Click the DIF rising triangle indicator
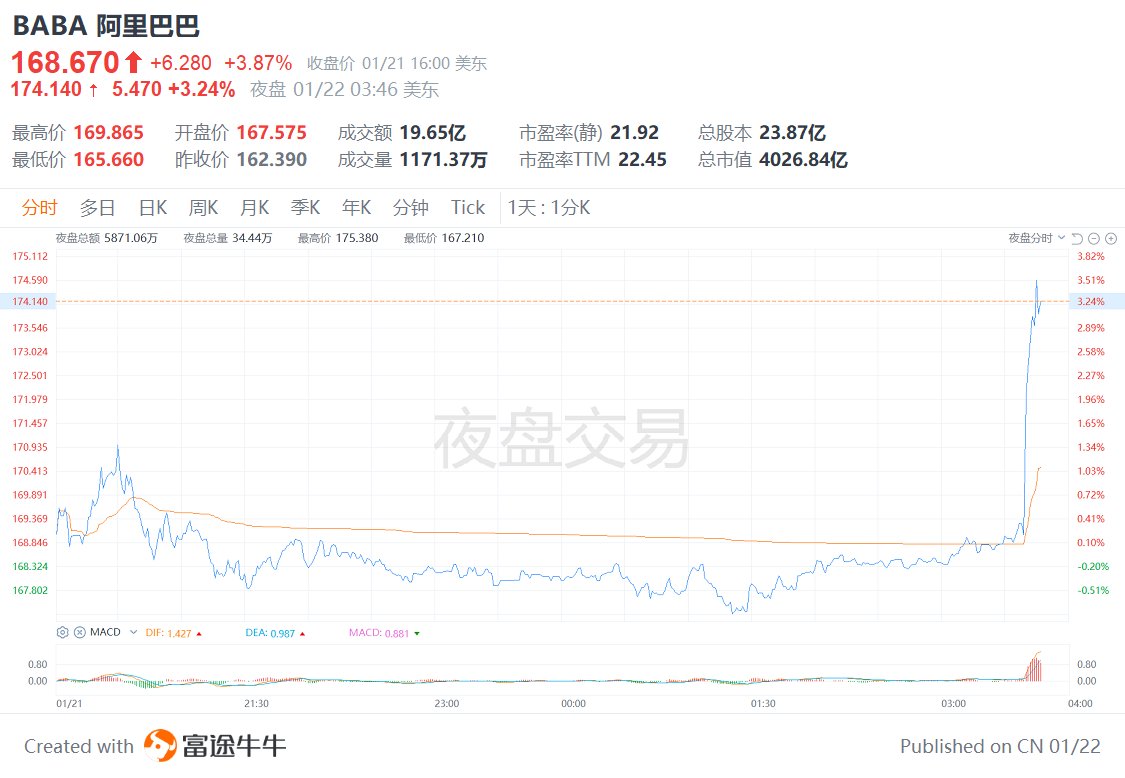This screenshot has height=778, width=1125. (198, 632)
